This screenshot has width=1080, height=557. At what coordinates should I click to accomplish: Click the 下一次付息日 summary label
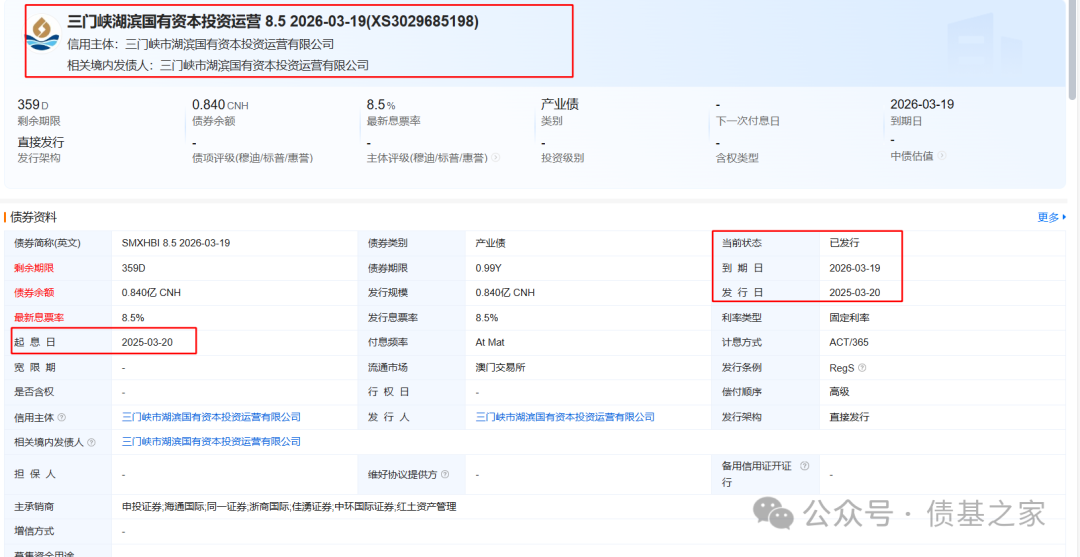(747, 121)
